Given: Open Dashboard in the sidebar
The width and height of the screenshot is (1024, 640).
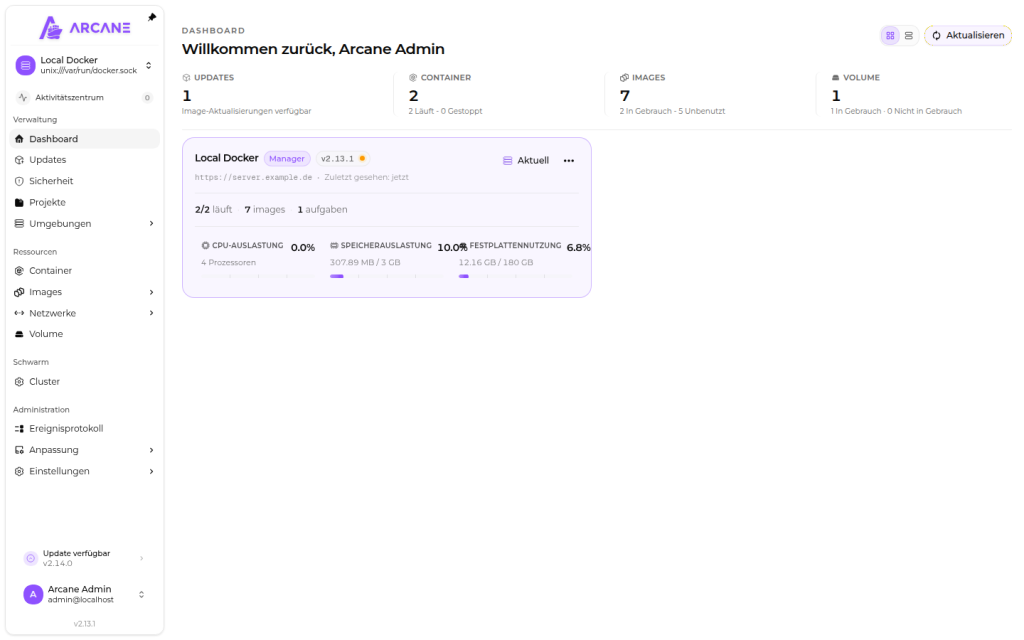Looking at the screenshot, I should 84,139.
